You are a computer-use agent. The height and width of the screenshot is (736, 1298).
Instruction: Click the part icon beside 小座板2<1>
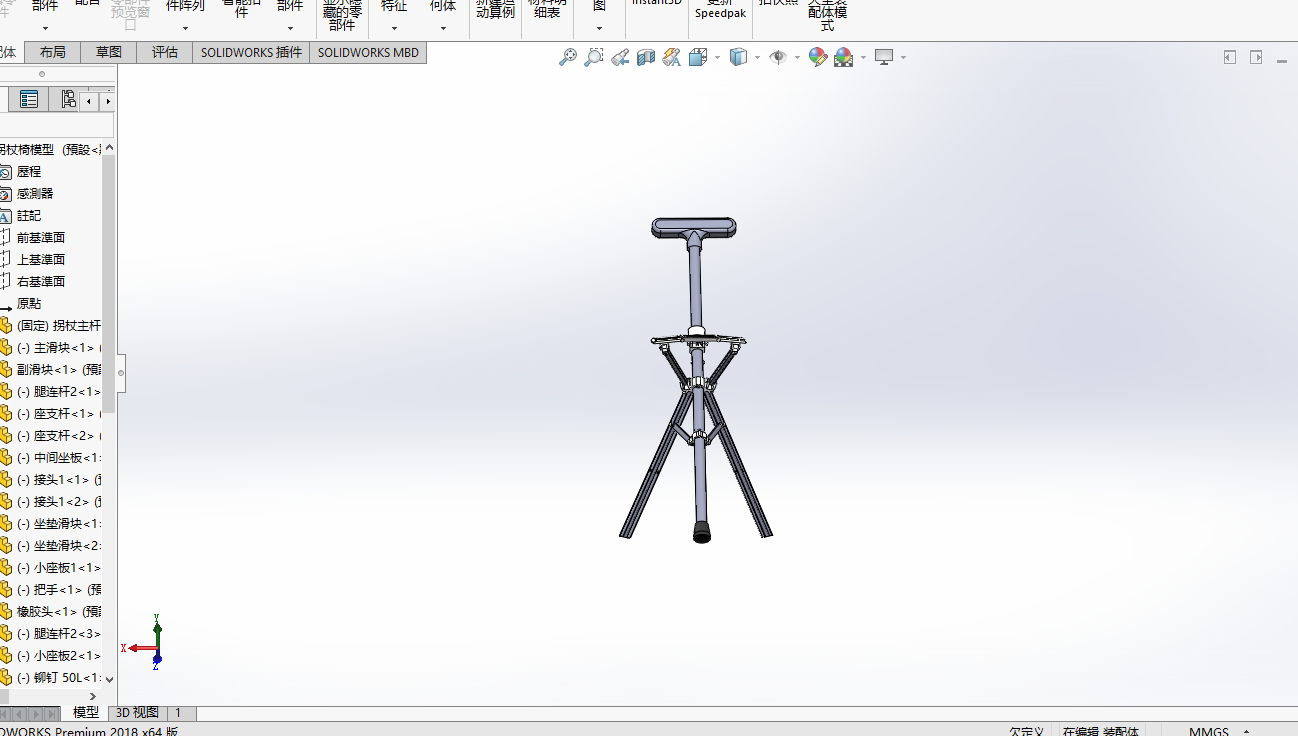[x=6, y=656]
